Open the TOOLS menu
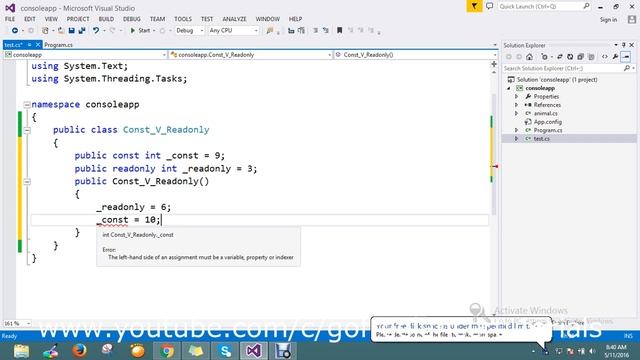 pyautogui.click(x=183, y=19)
